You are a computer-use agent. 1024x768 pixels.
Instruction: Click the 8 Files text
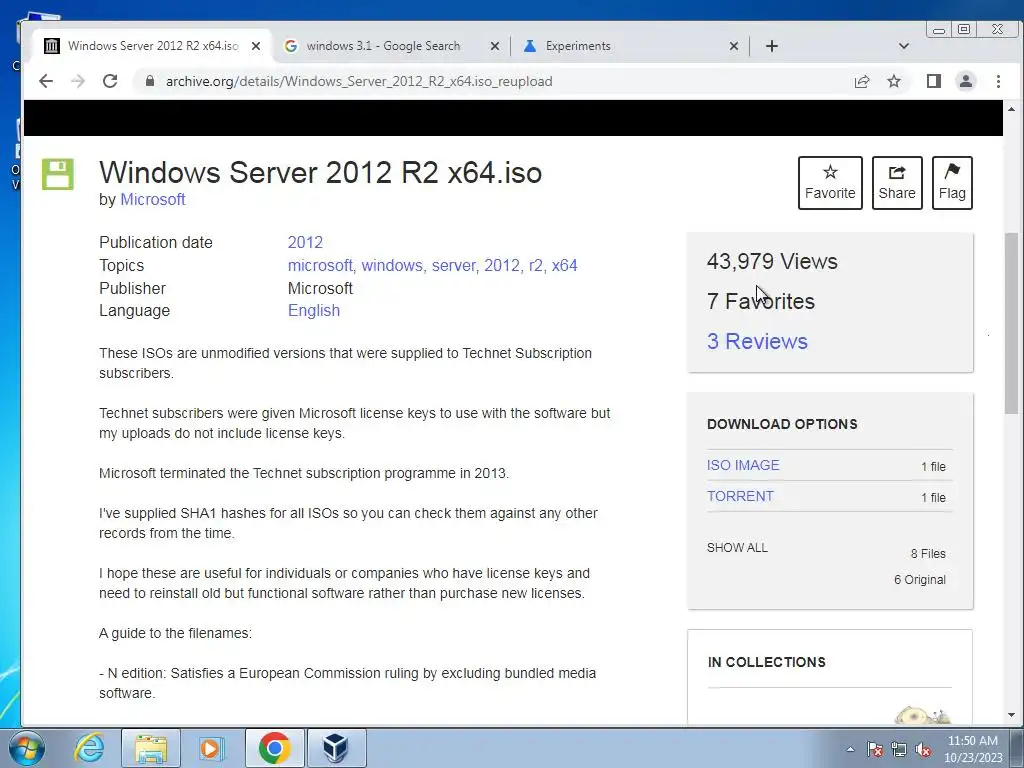pyautogui.click(x=928, y=553)
